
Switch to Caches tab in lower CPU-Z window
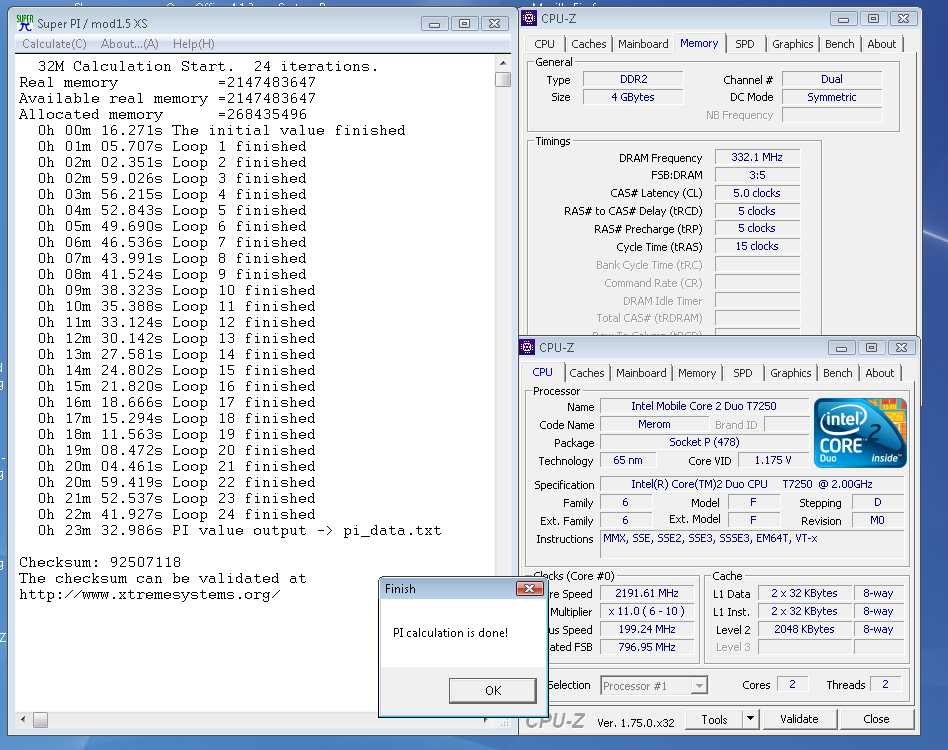click(x=586, y=373)
